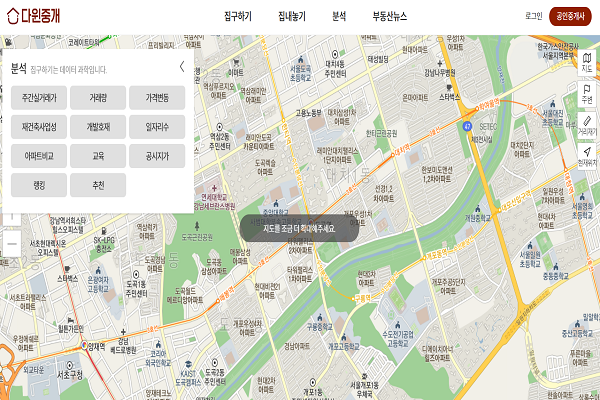Click the 은광여자 고등학교 label

tap(98, 284)
